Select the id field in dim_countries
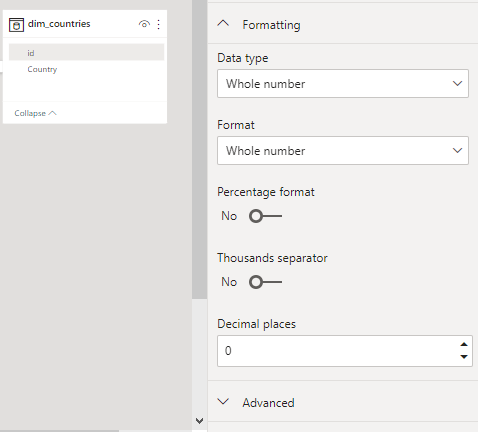 (87, 52)
